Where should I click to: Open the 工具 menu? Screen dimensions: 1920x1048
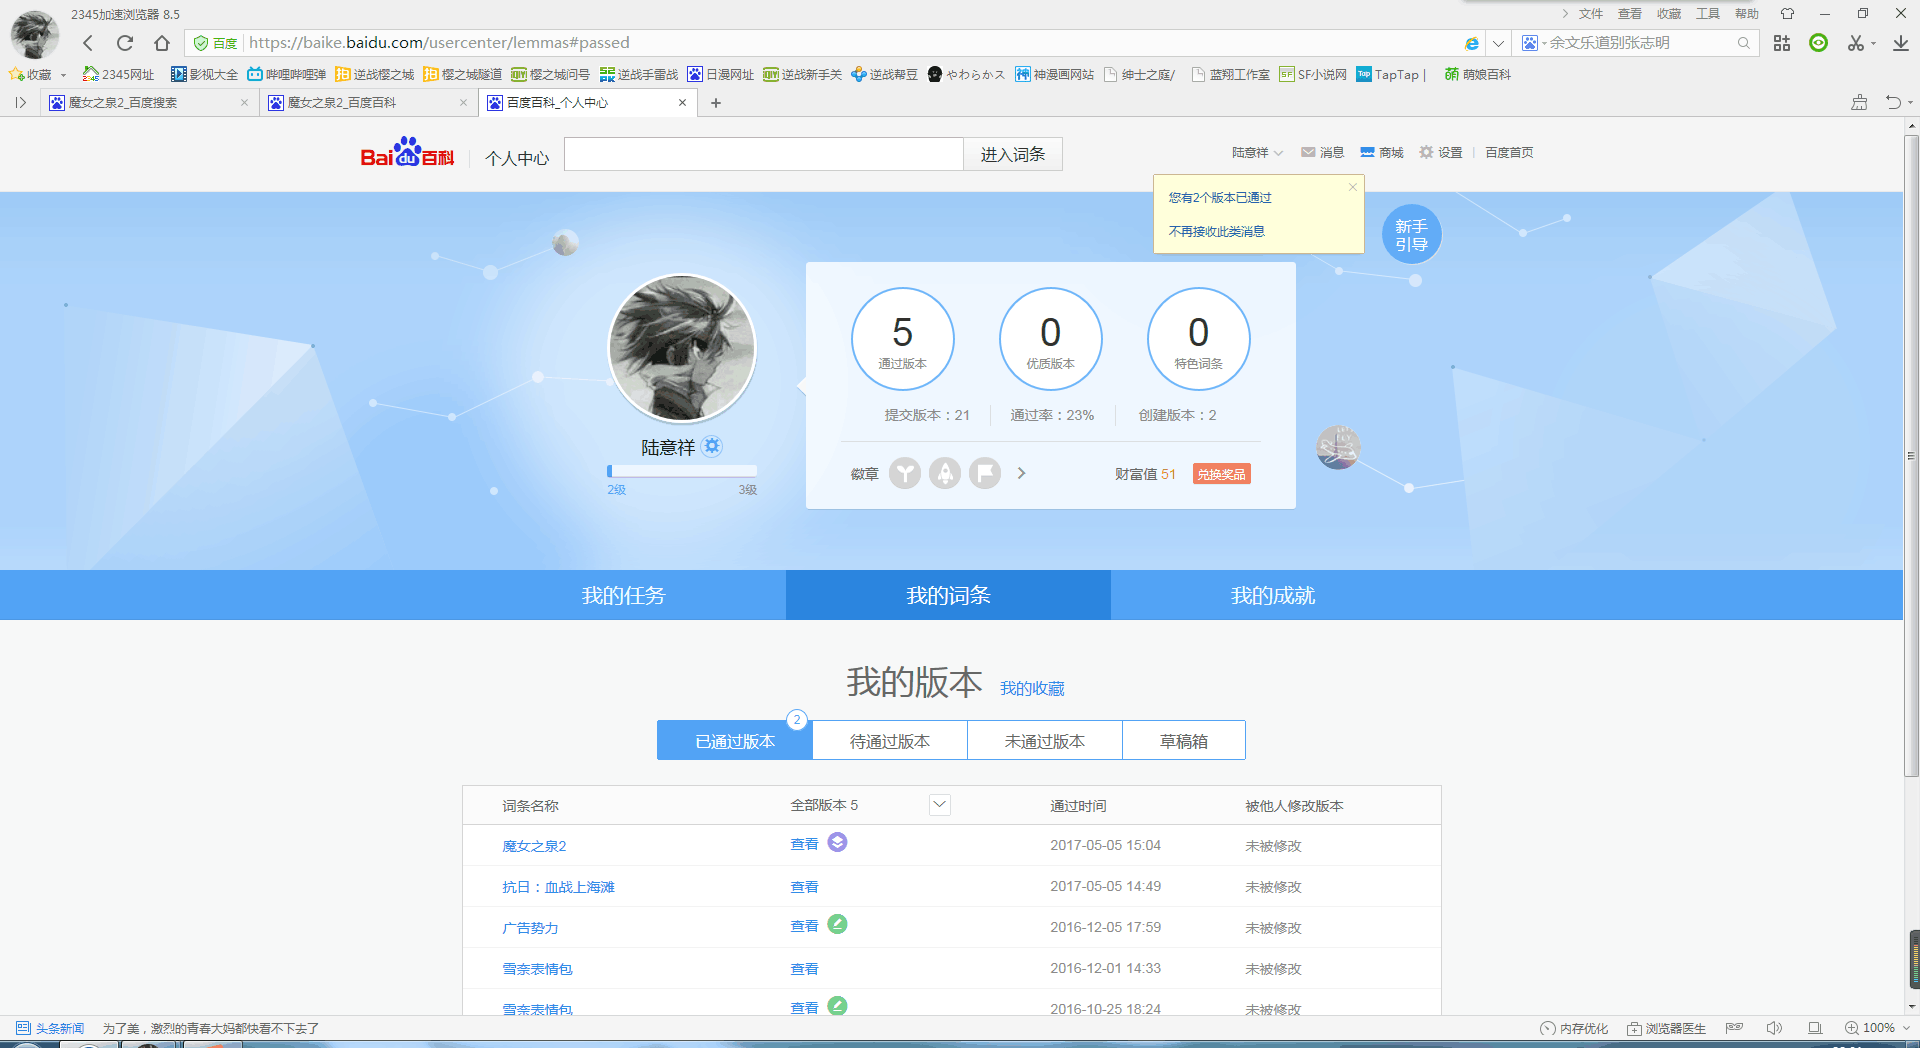click(x=1708, y=14)
